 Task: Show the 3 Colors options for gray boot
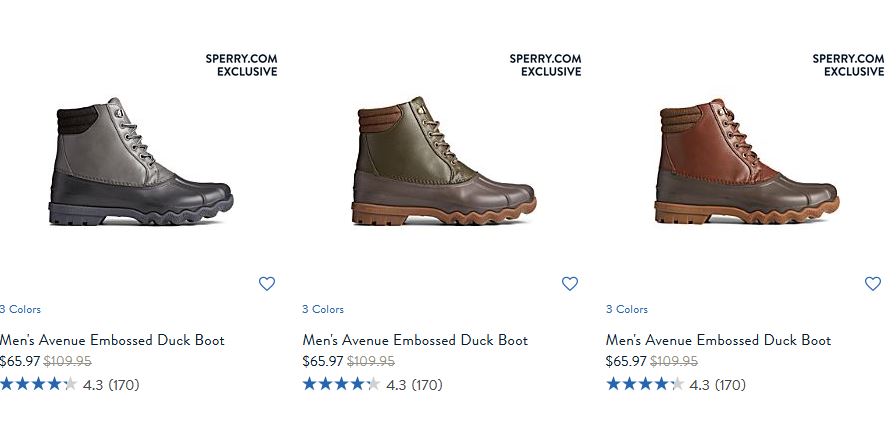(20, 309)
